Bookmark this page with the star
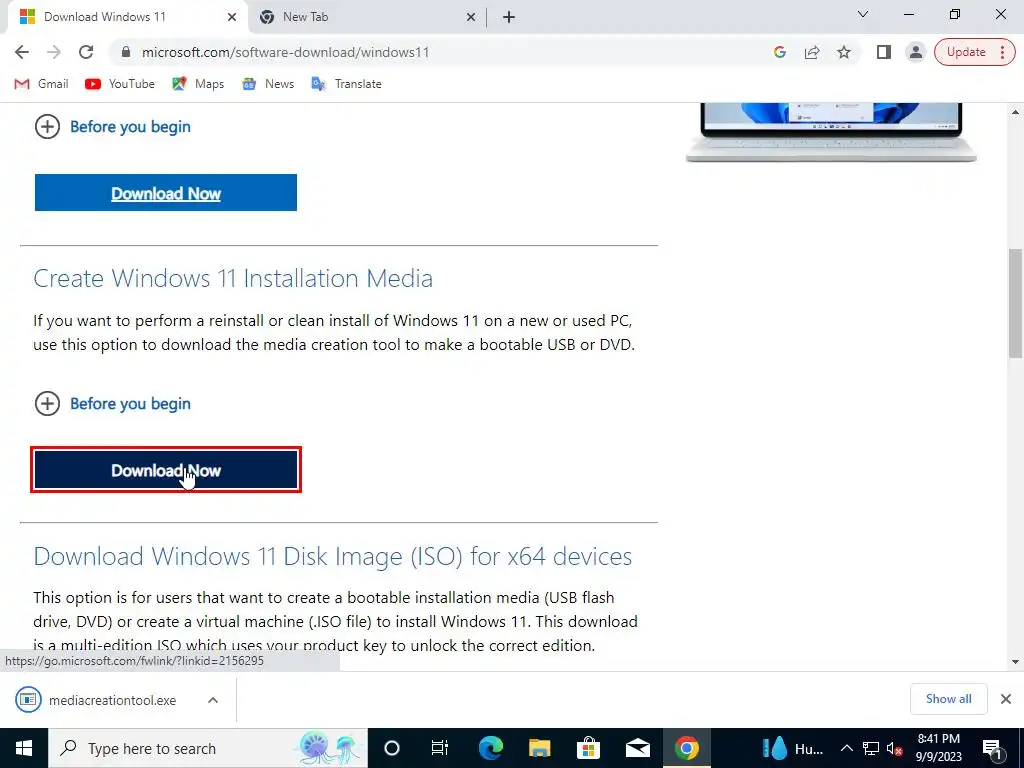 click(844, 52)
